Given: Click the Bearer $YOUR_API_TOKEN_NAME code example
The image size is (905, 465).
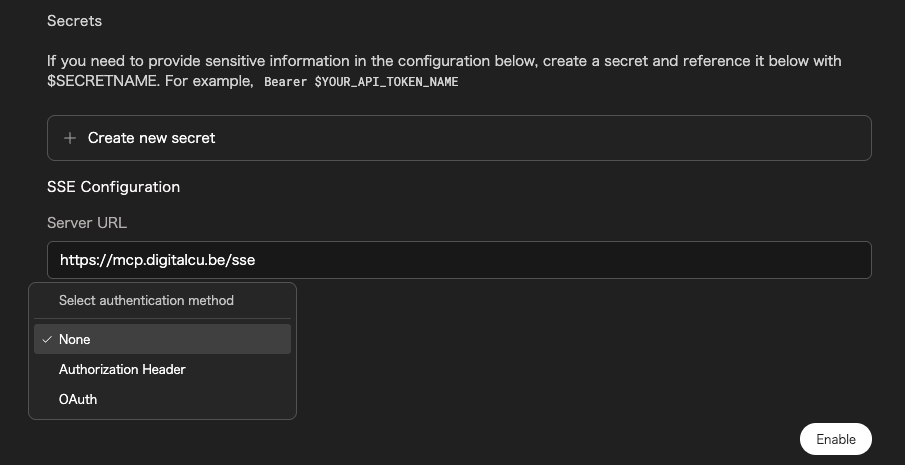Looking at the screenshot, I should 361,82.
